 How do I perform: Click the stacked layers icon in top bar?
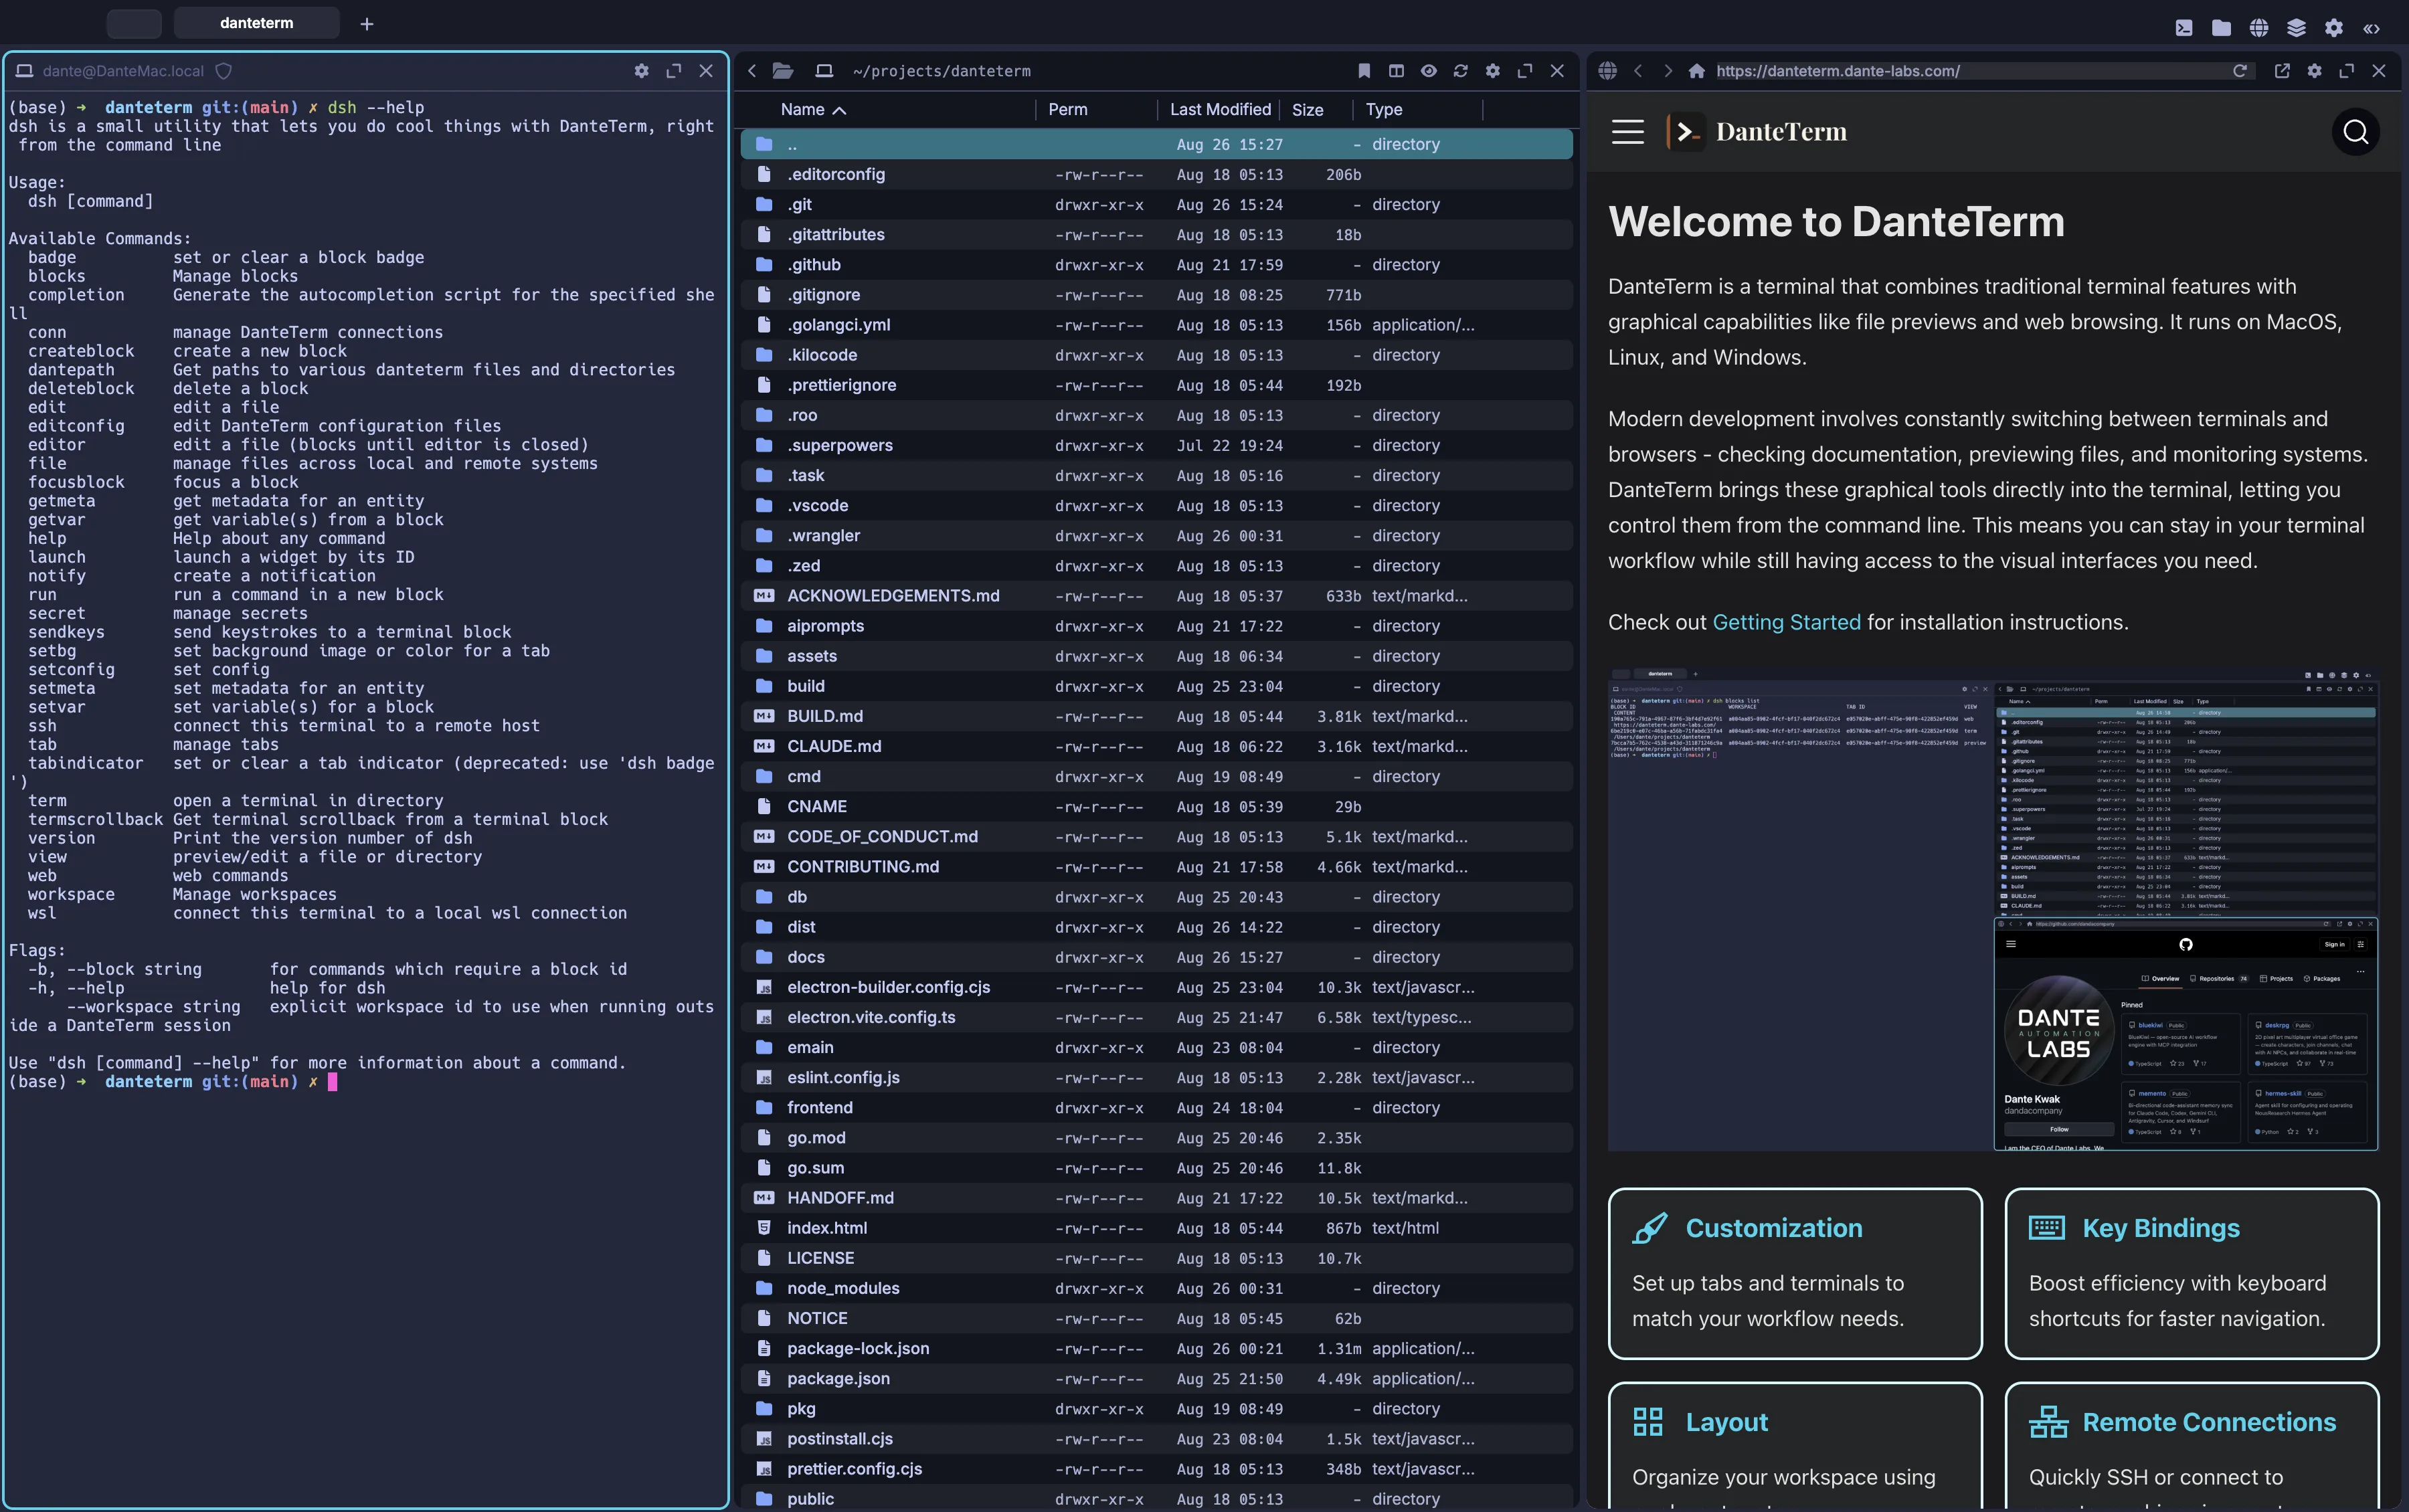point(2296,28)
